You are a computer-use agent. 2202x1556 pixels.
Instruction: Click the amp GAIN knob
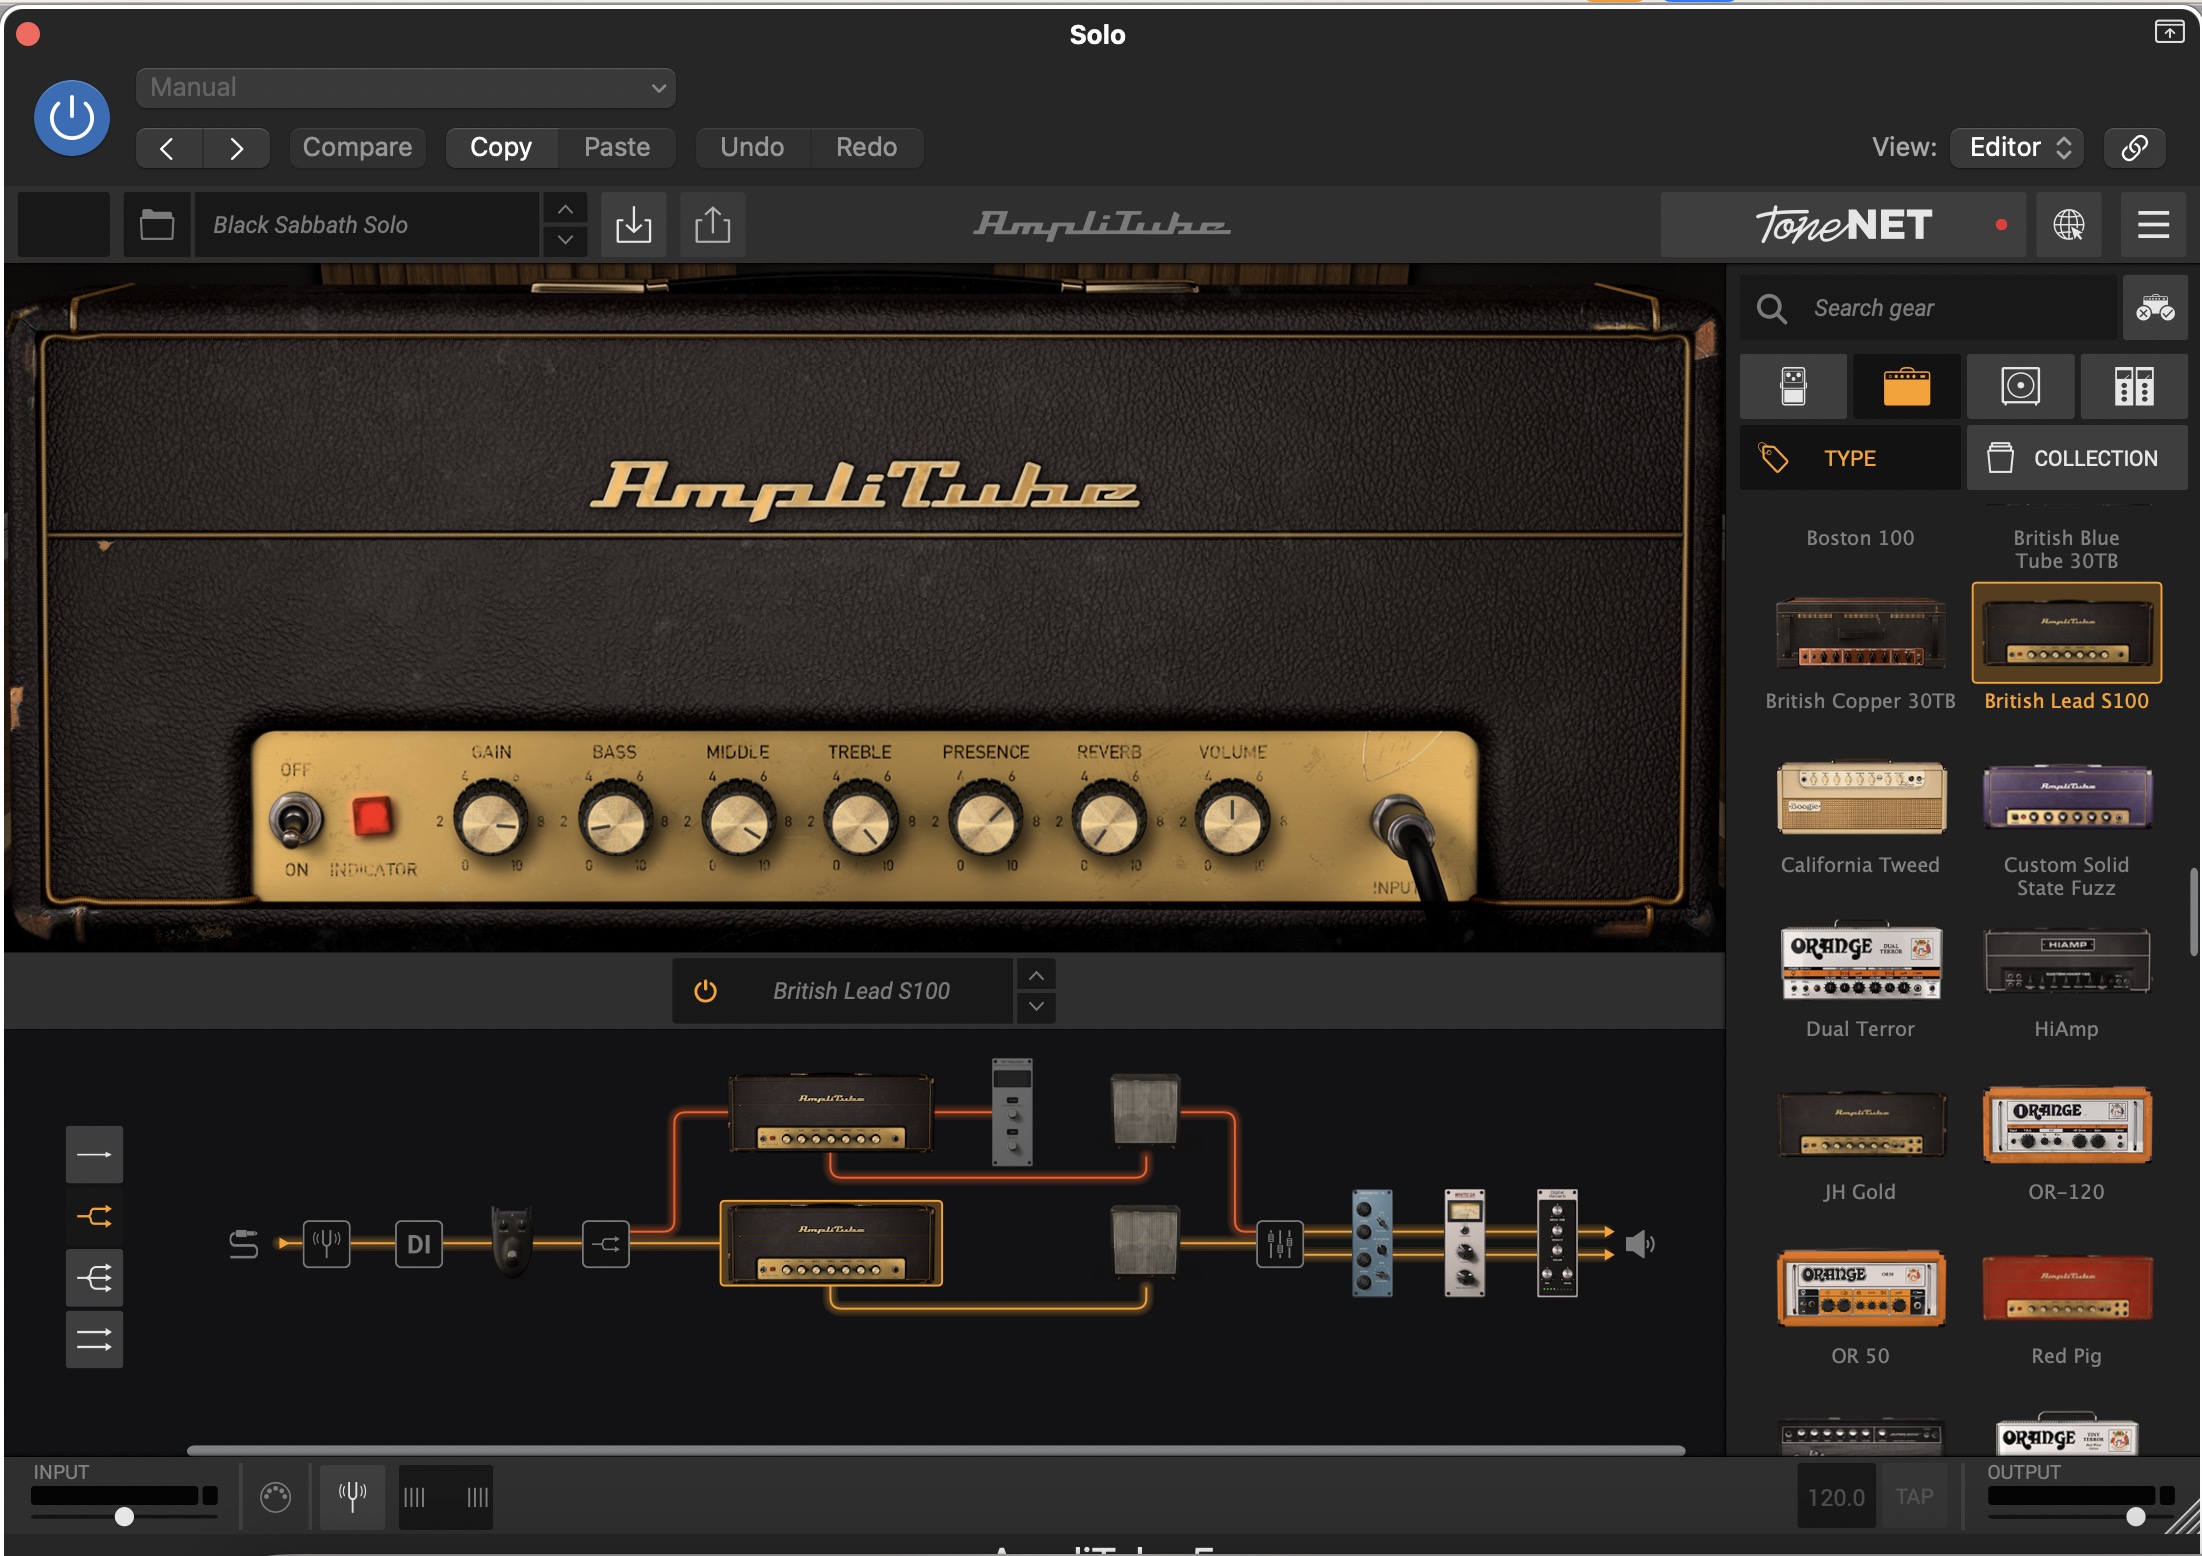[490, 820]
